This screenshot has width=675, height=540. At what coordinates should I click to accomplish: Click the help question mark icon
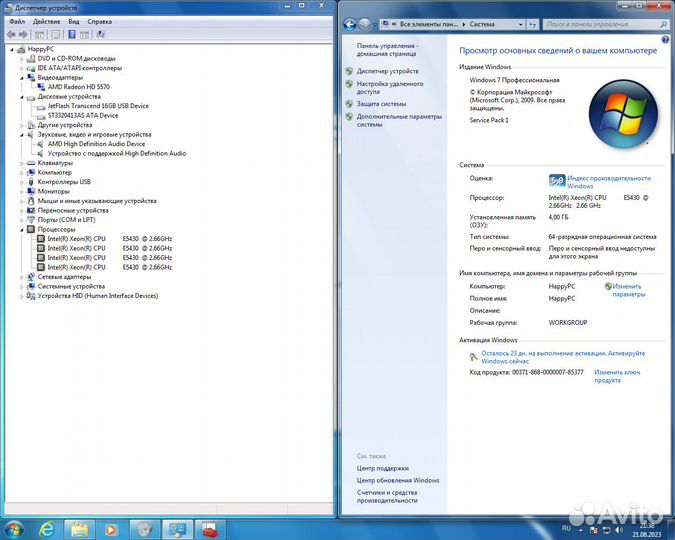click(666, 40)
